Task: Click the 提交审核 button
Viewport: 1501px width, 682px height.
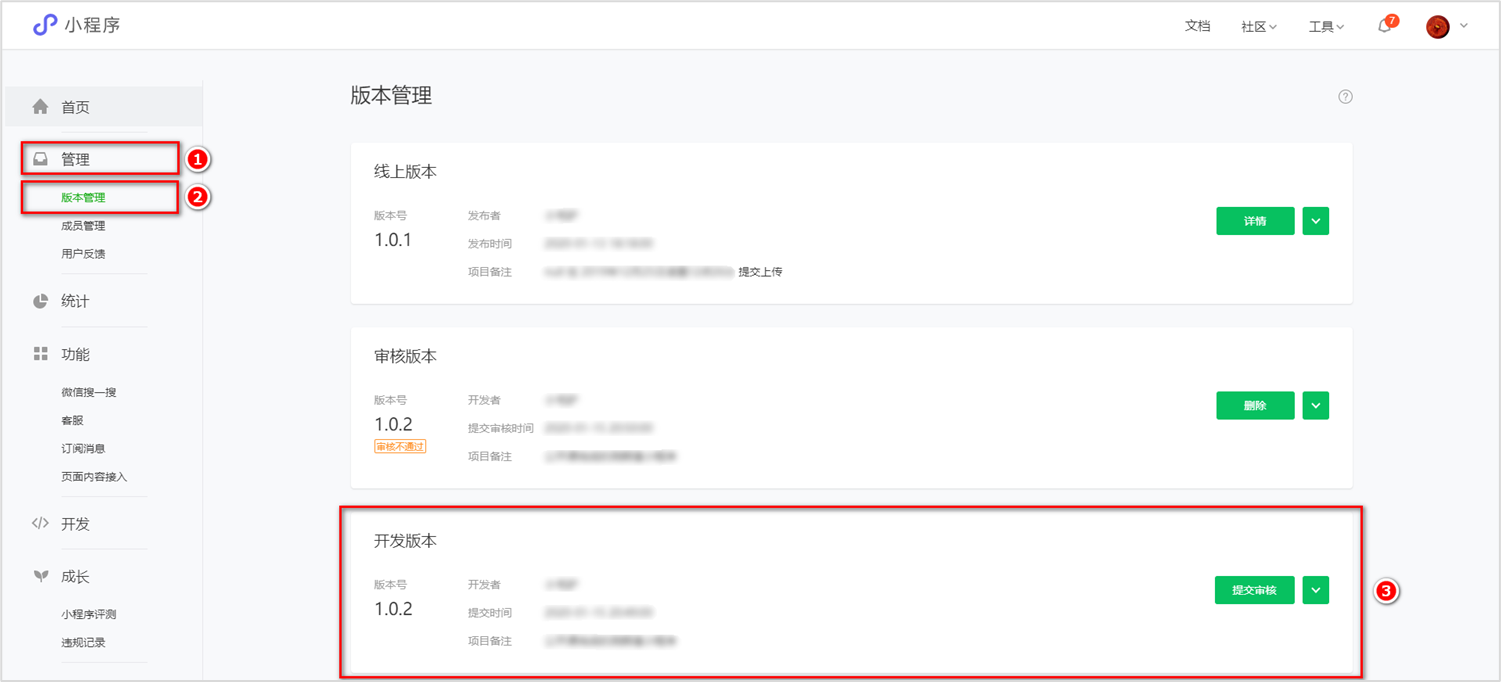Action: (1254, 590)
